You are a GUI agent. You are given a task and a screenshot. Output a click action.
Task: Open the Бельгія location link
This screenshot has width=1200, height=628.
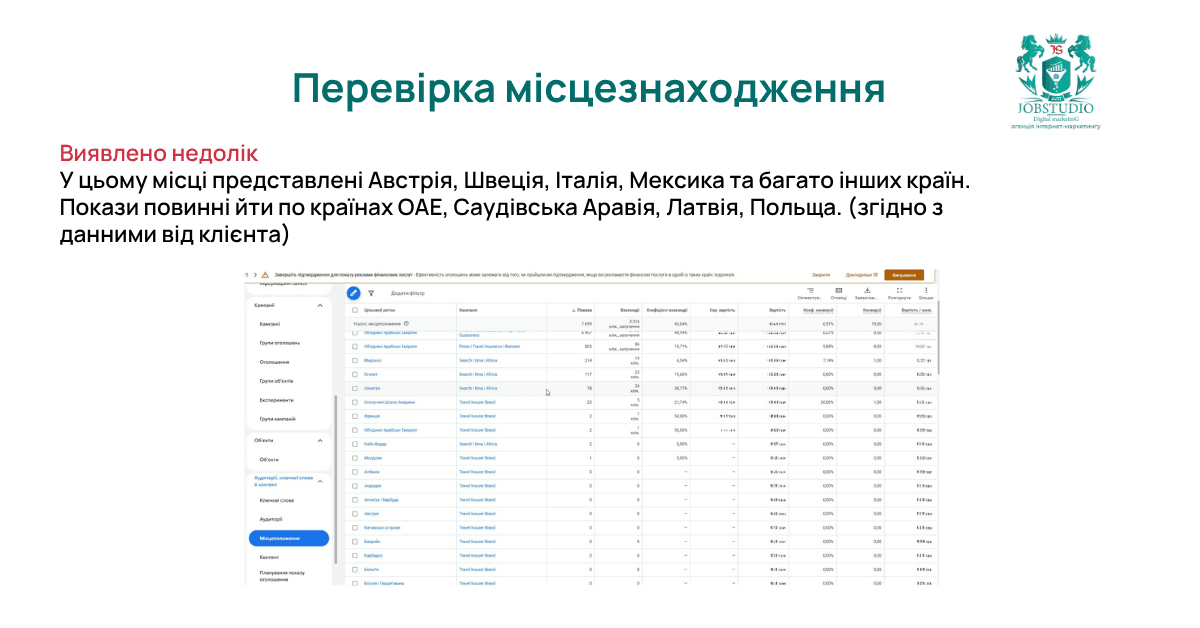(373, 569)
